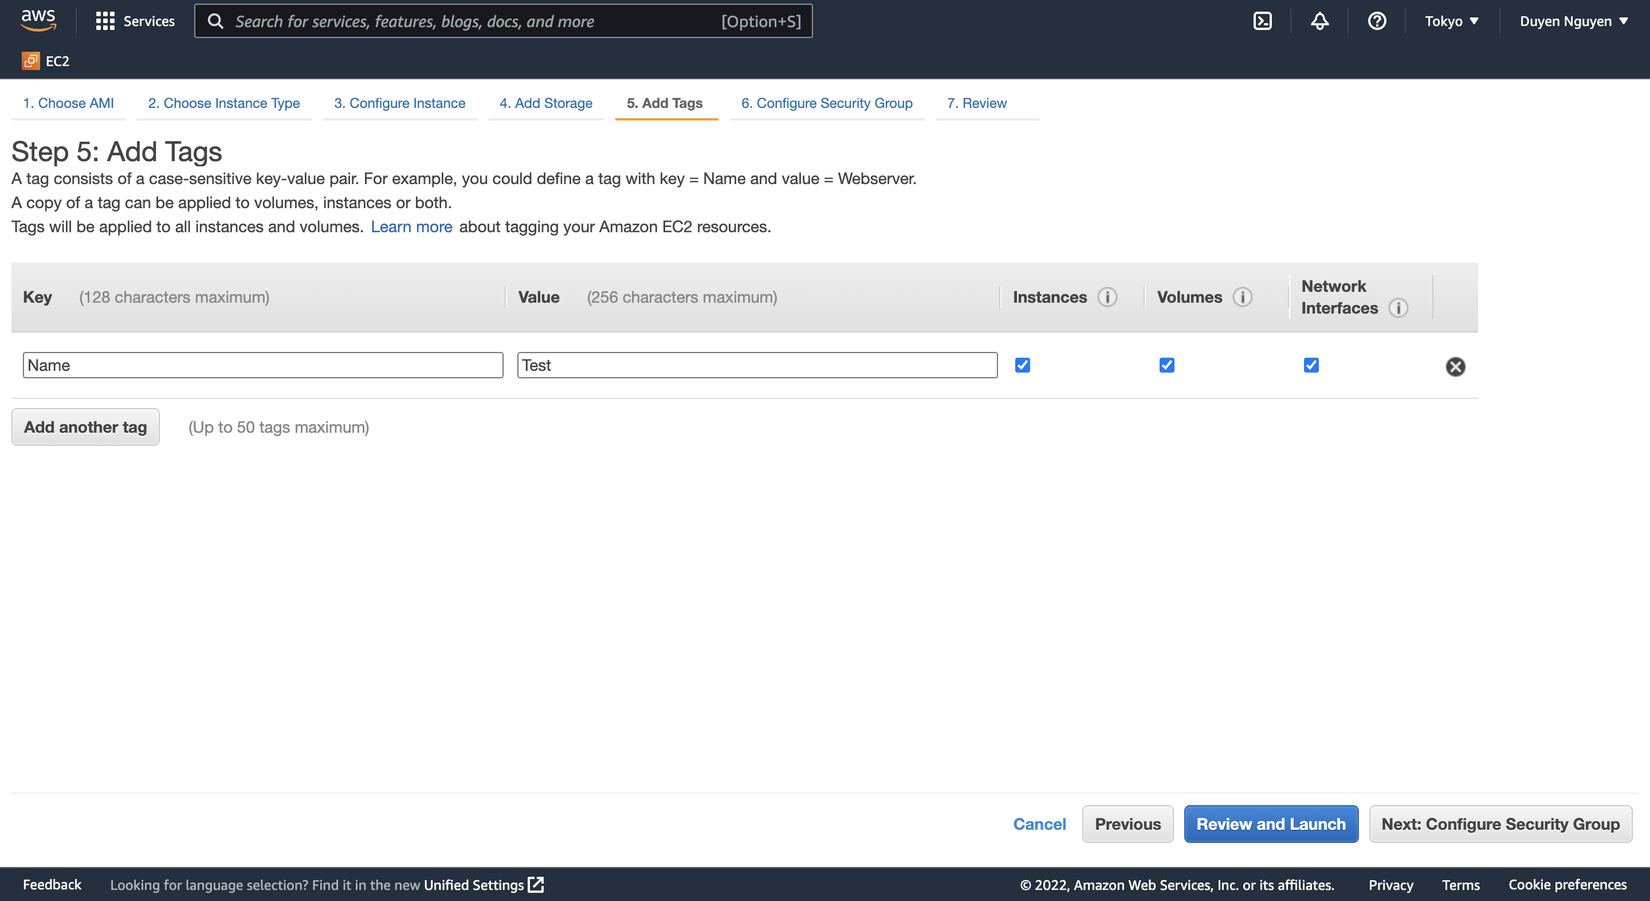This screenshot has height=901, width=1650.
Task: Click the Volumes column header
Action: (x=1190, y=297)
